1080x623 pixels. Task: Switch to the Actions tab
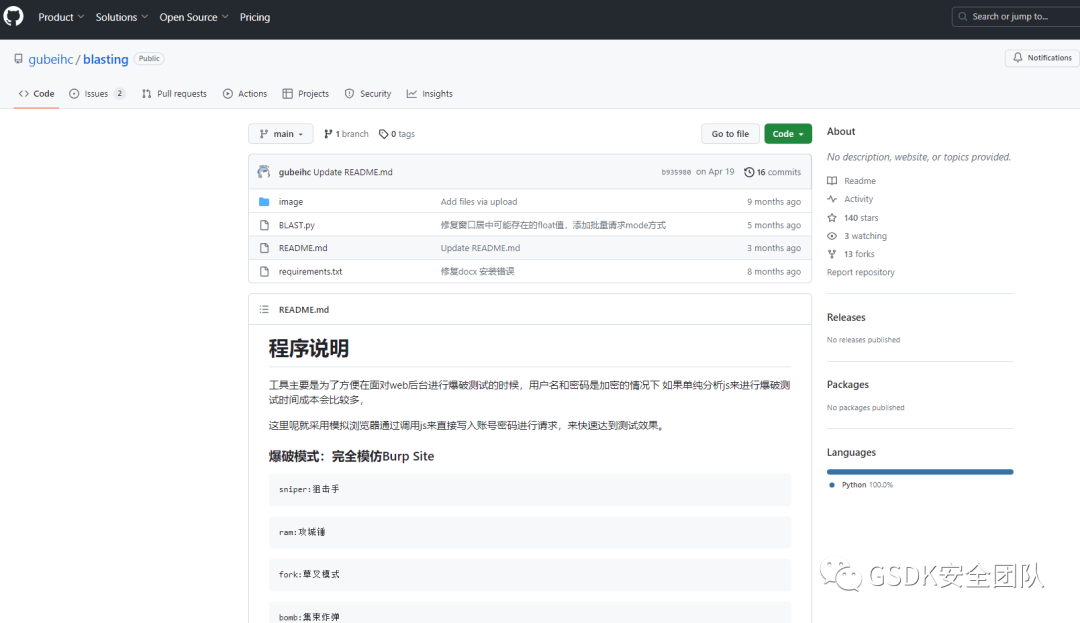coord(245,94)
